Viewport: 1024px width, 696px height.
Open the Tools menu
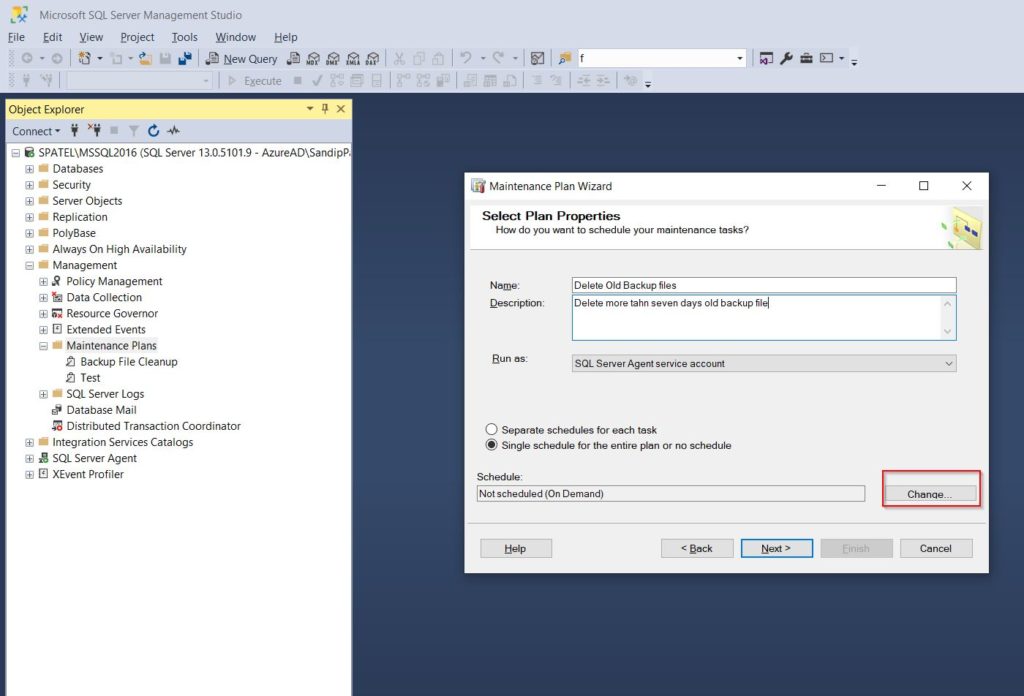pos(184,37)
